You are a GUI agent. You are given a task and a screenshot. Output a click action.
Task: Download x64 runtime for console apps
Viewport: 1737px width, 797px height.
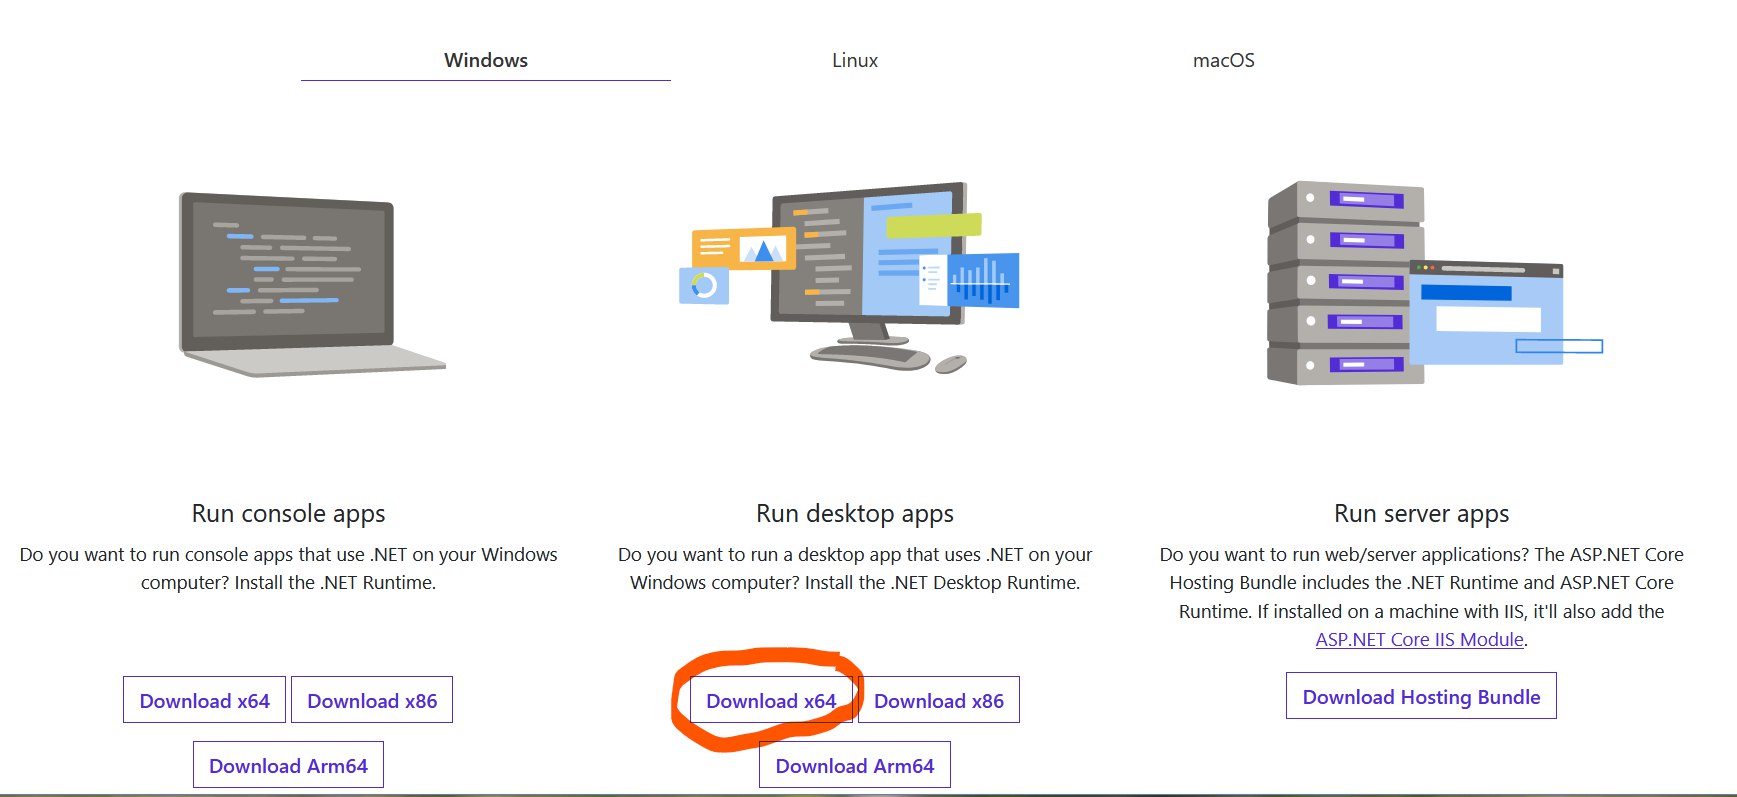tap(204, 700)
